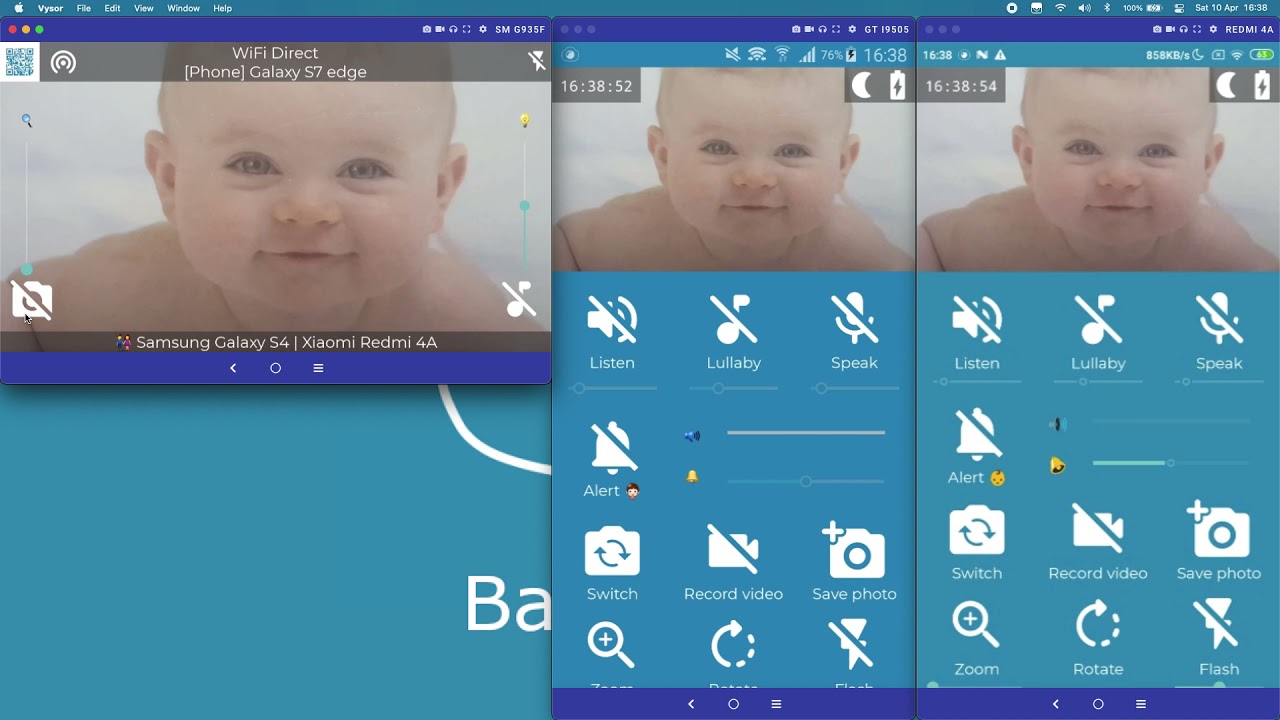Tap Android back button in SM G935F window
Viewport: 1280px width, 720px height.
(233, 368)
